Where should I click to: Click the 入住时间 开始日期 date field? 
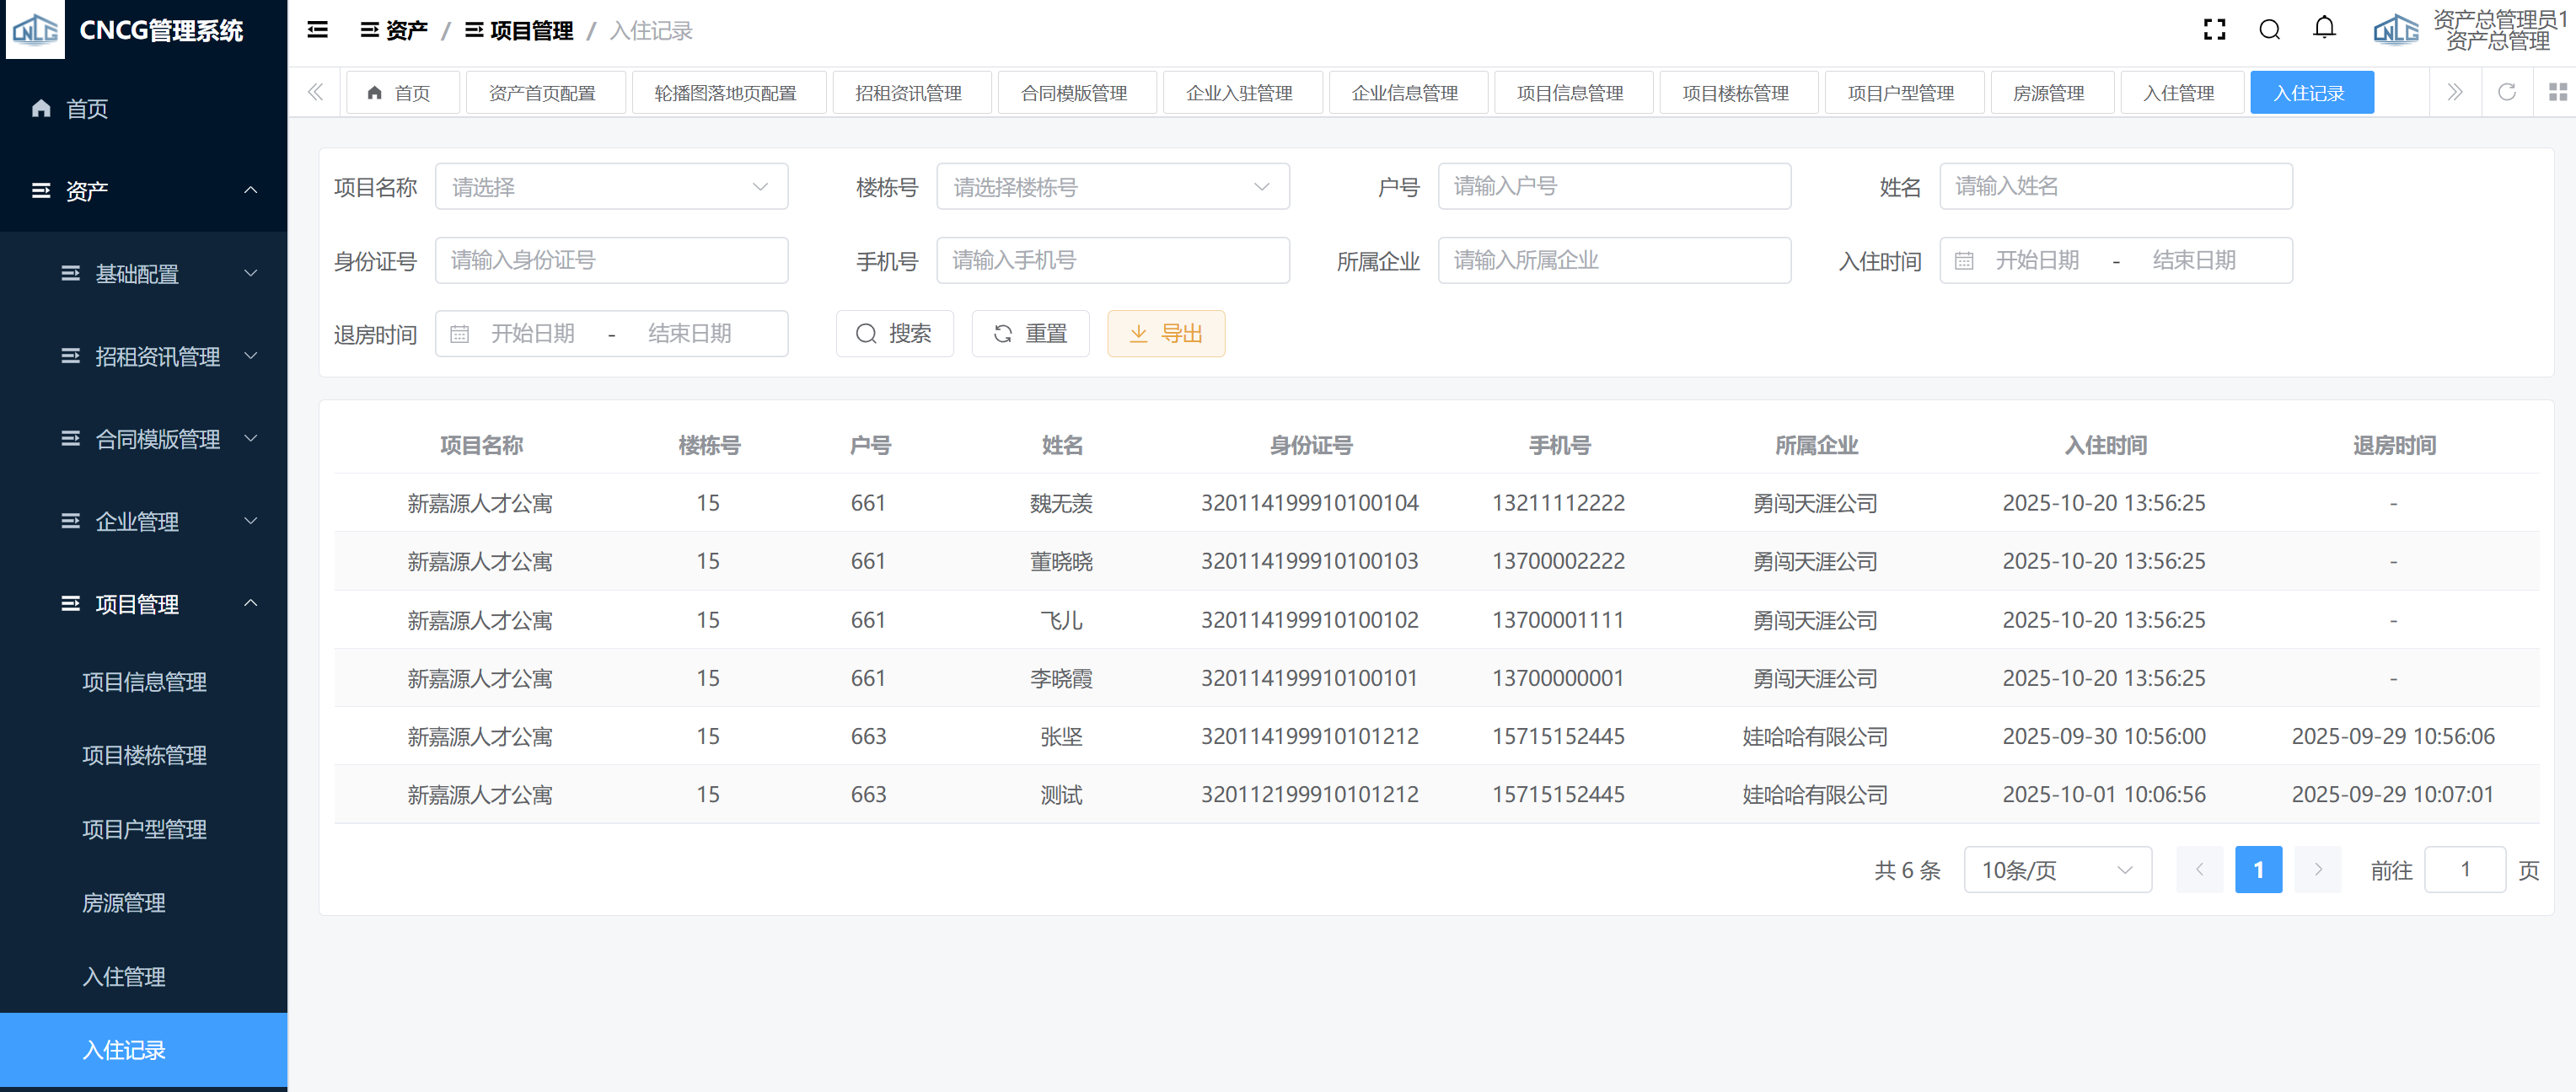click(2037, 260)
